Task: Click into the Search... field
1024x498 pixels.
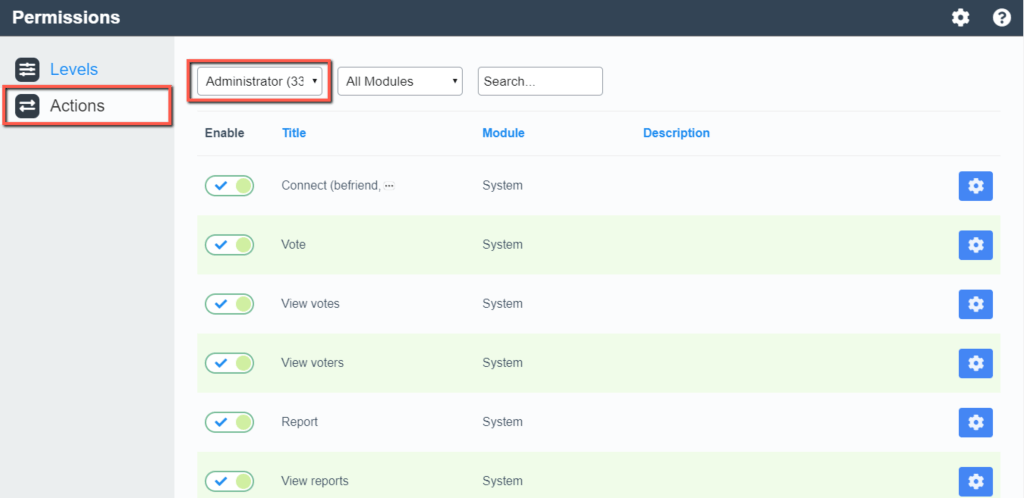Action: [540, 82]
